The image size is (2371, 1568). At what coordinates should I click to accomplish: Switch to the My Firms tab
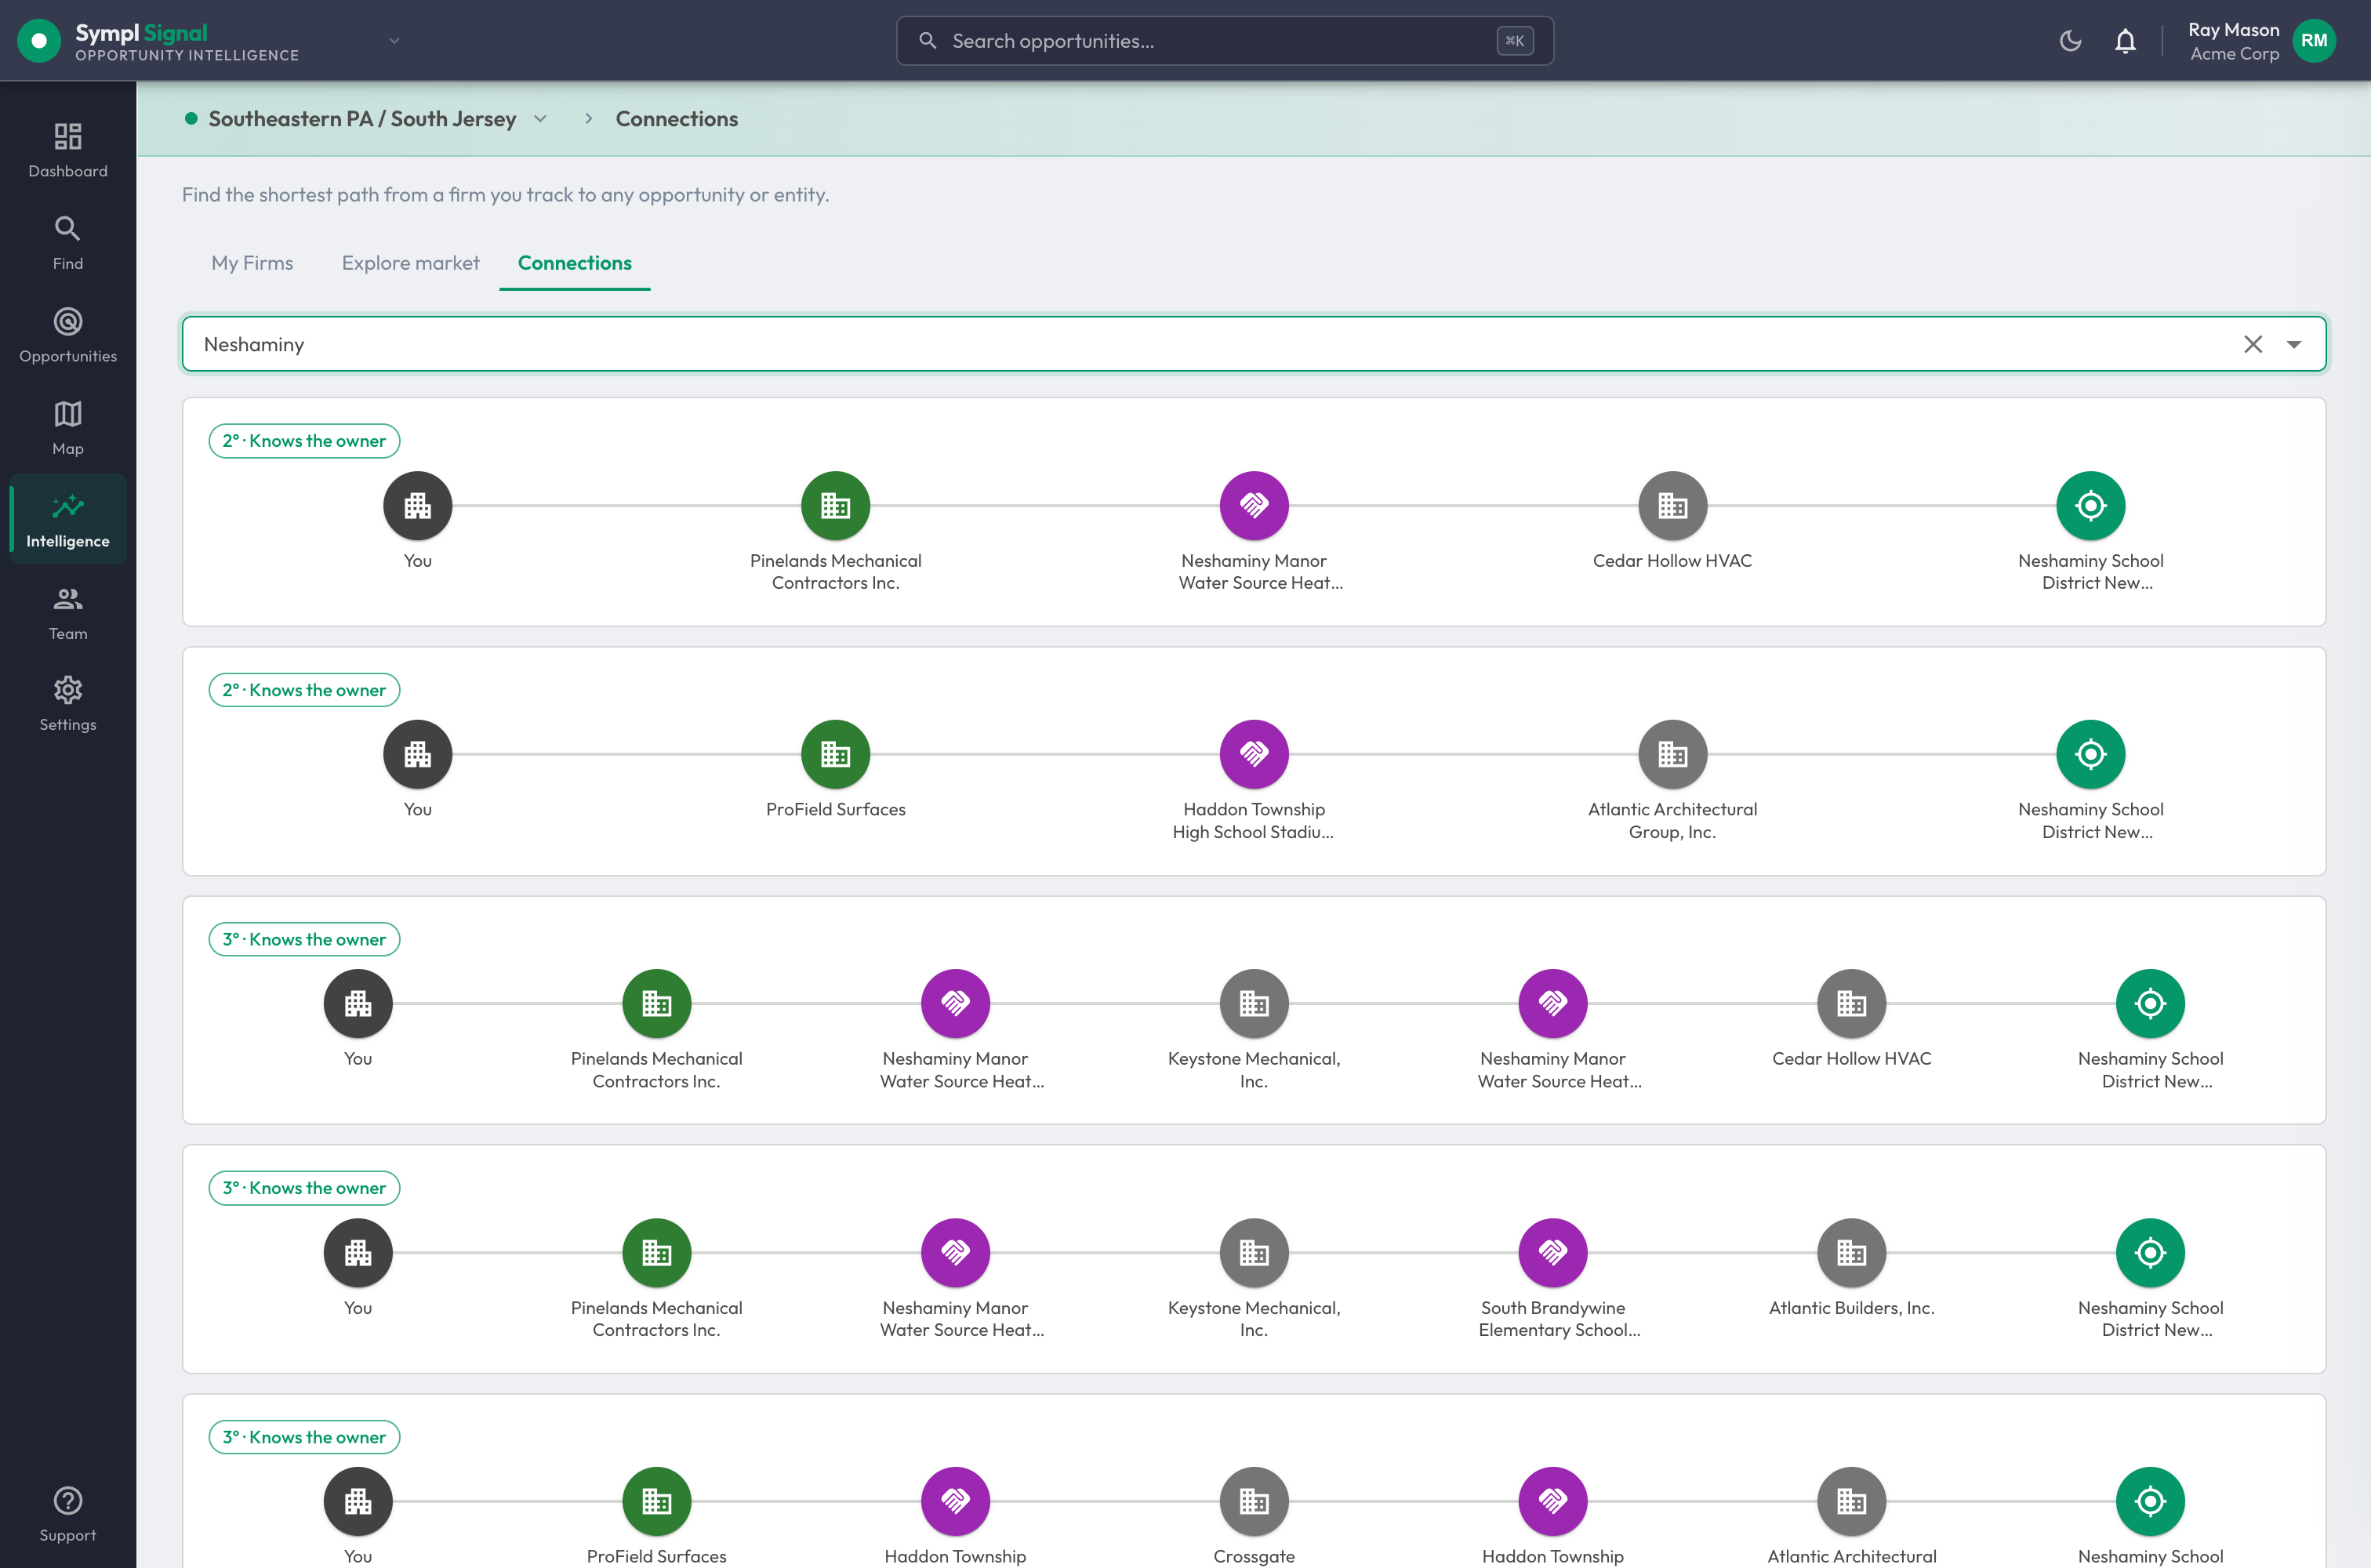coord(252,263)
